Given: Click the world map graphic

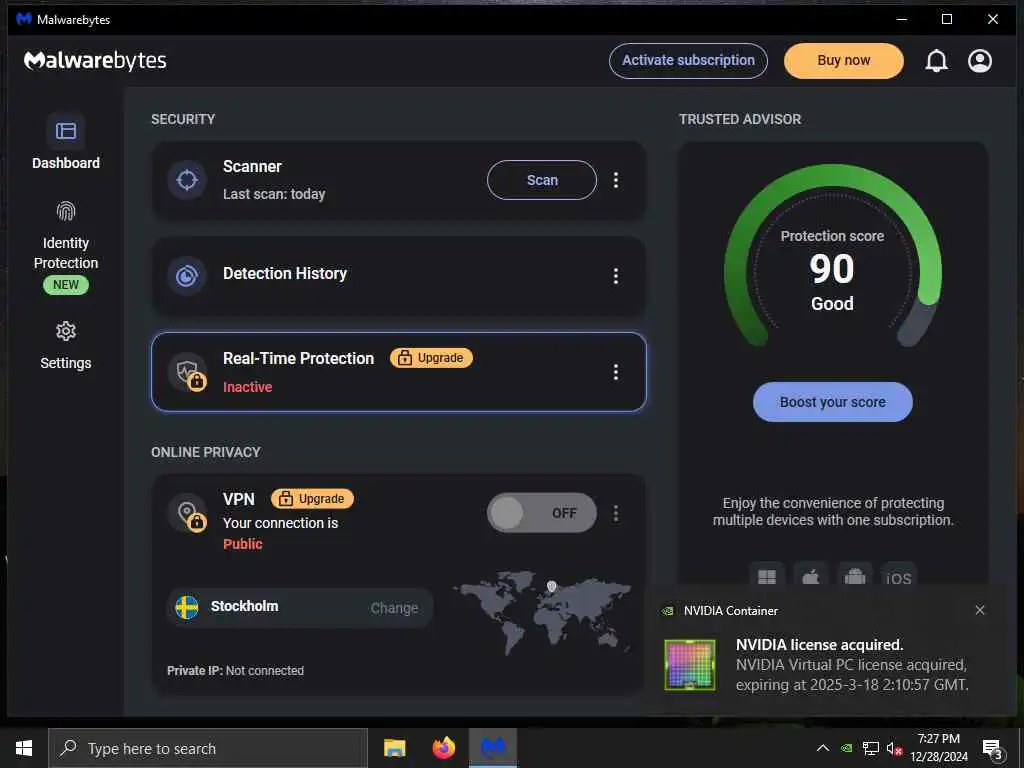Looking at the screenshot, I should point(542,613).
